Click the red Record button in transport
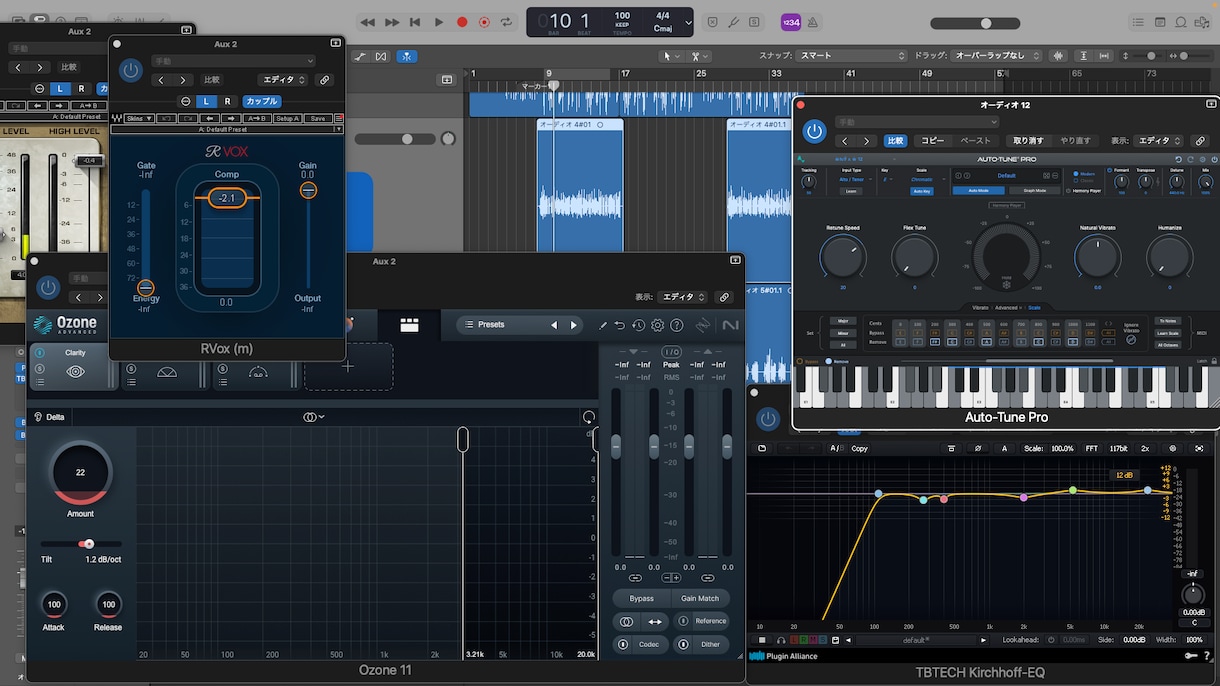 pos(462,22)
